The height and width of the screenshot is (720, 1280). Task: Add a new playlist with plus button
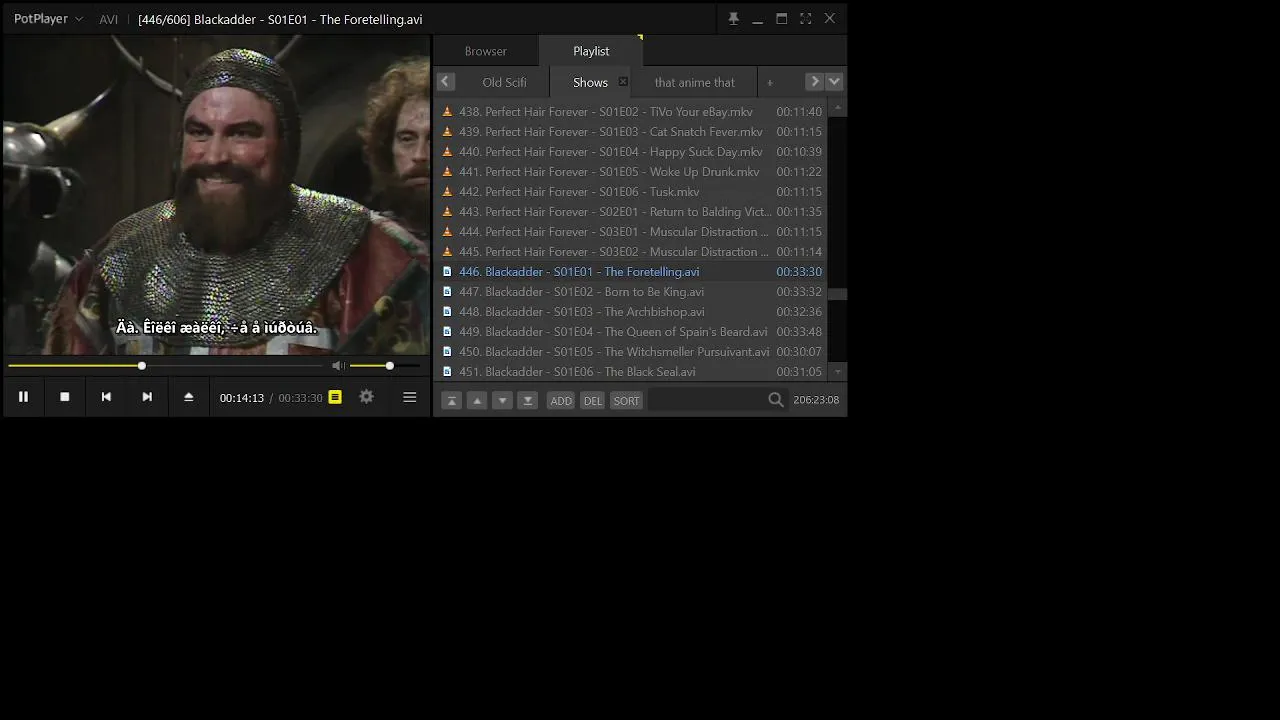[x=770, y=82]
